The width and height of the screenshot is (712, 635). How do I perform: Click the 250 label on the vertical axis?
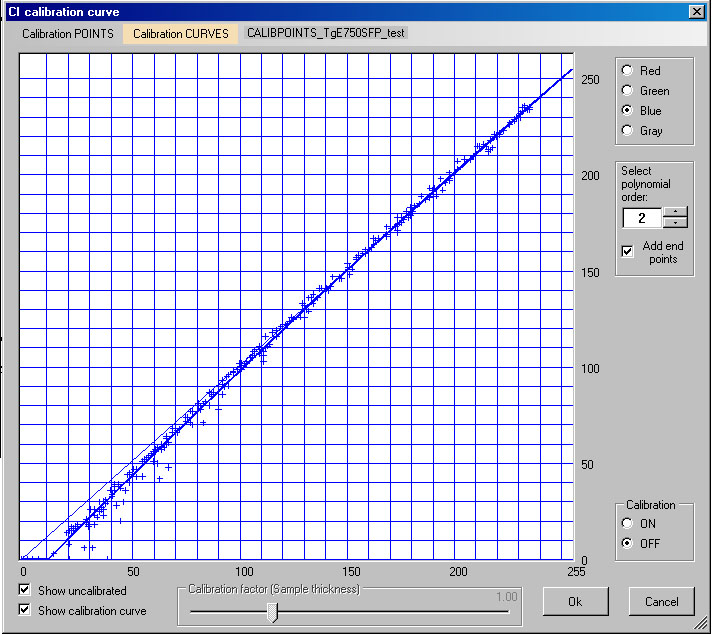[x=590, y=79]
